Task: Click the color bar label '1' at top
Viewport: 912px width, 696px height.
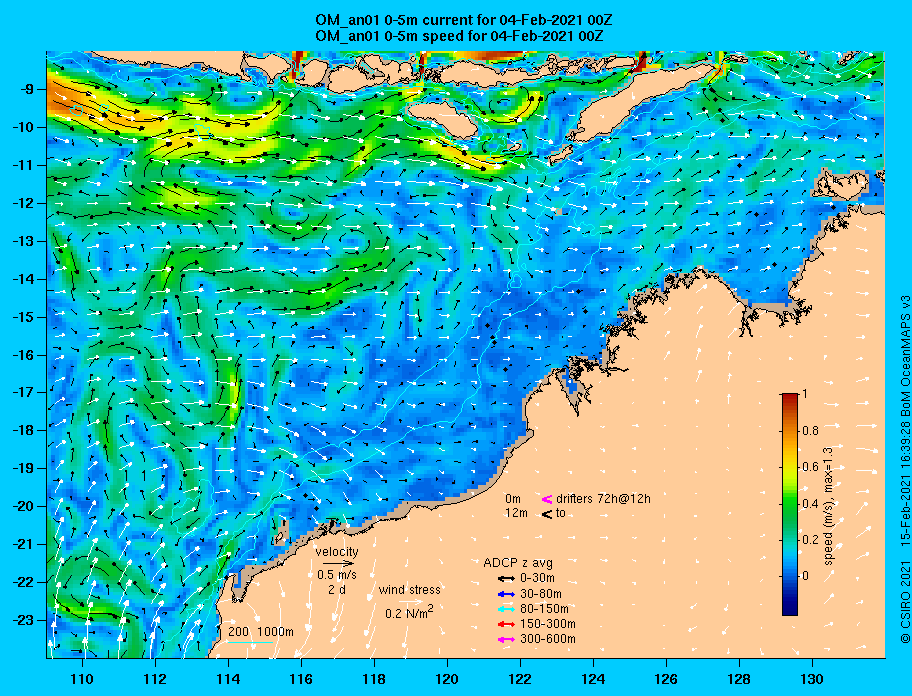Action: 805,394
